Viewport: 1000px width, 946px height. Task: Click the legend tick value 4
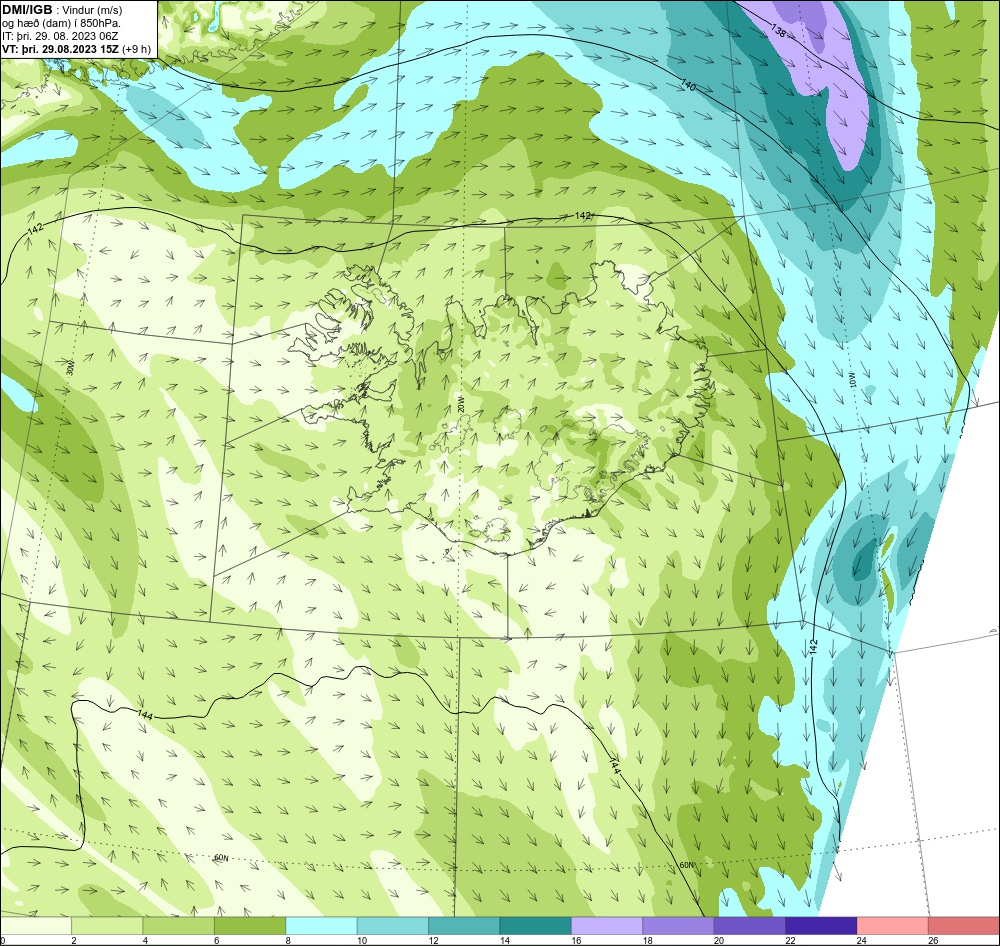click(x=145, y=940)
